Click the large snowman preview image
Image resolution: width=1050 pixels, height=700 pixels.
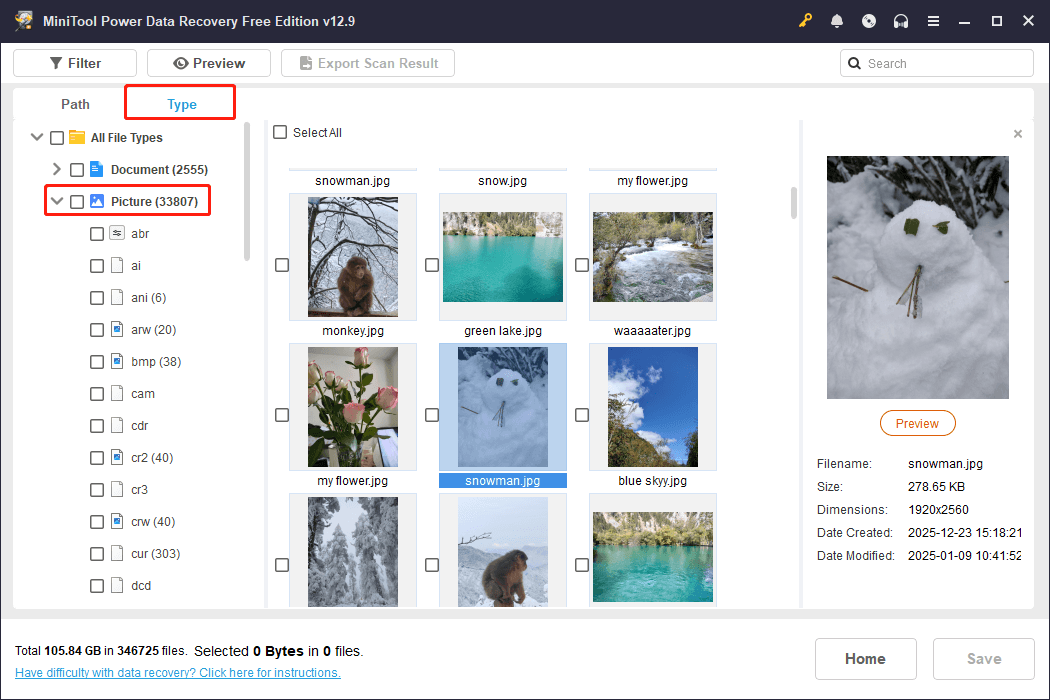point(917,277)
